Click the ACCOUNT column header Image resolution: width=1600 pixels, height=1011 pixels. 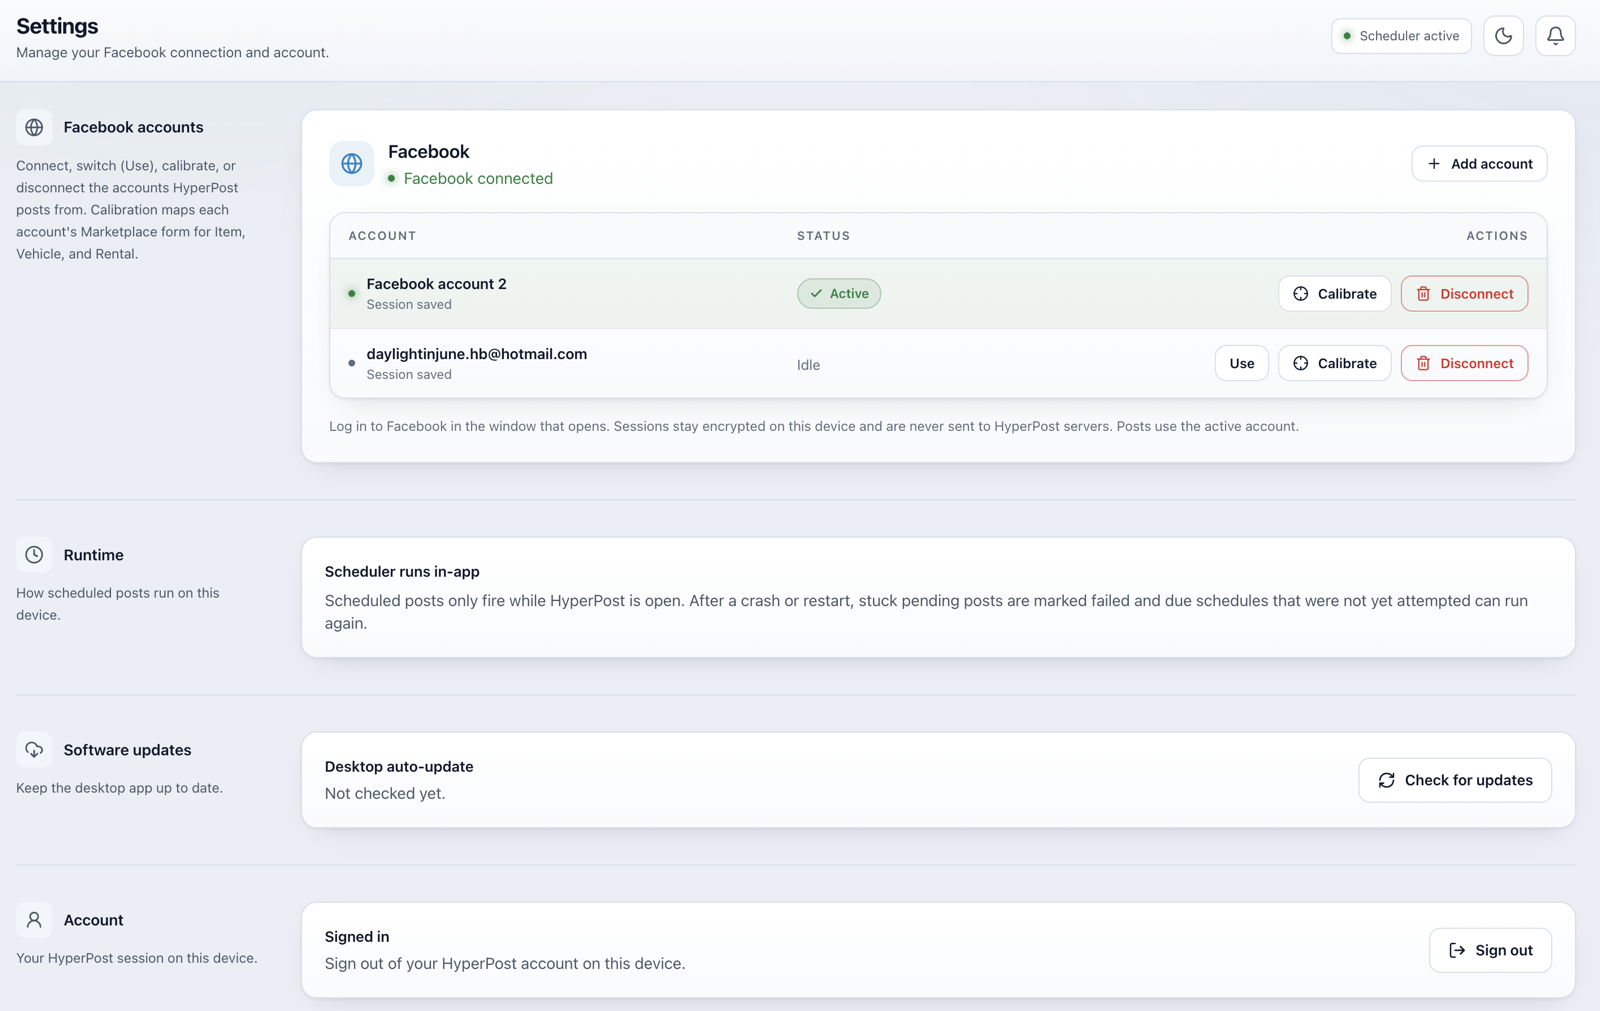pos(382,236)
